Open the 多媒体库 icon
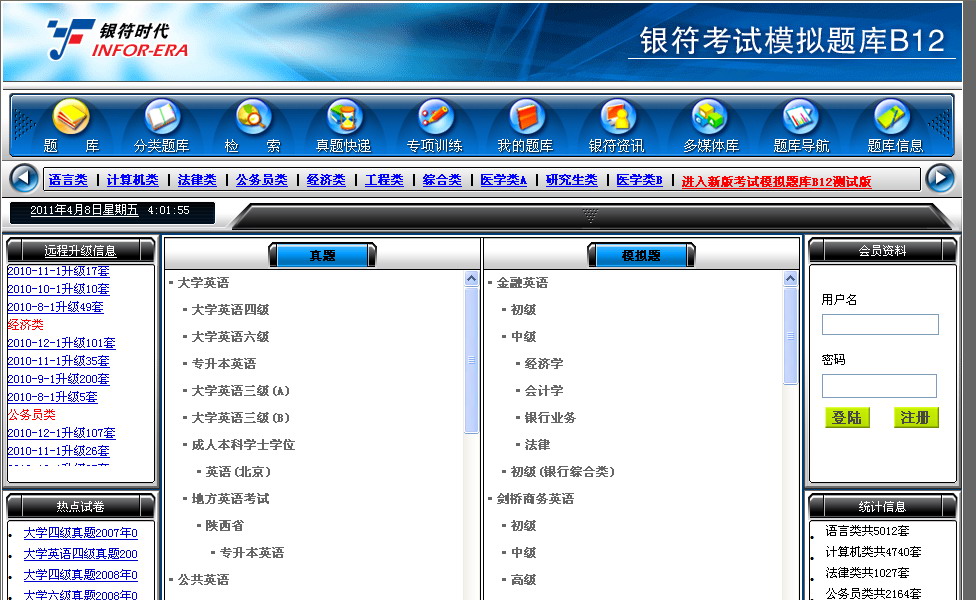Viewport: 976px width, 600px height. tap(710, 118)
